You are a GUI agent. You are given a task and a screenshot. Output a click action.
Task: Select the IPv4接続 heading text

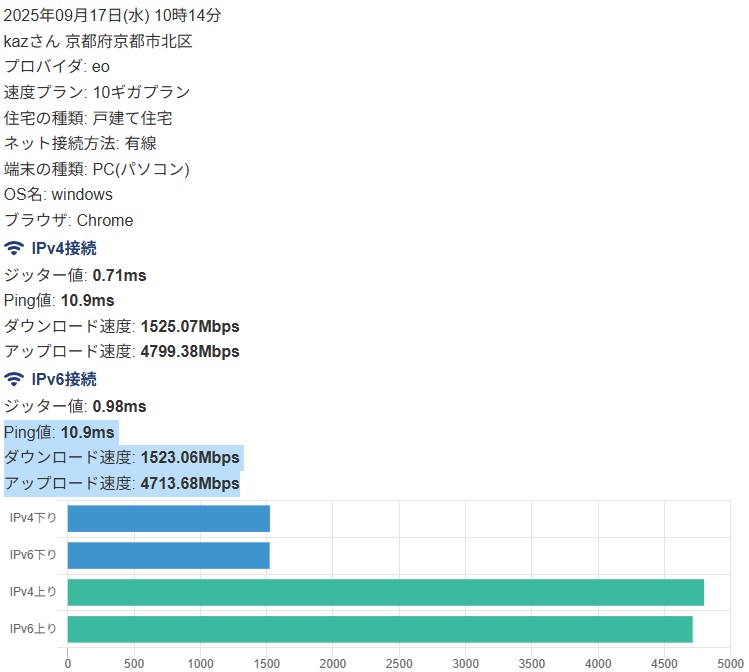coord(64,249)
